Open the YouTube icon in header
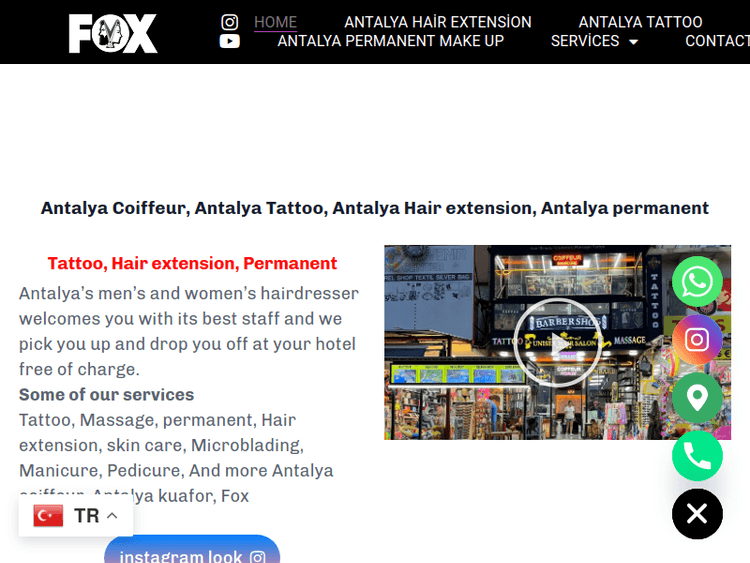Viewport: 750px width, 563px height. (230, 42)
